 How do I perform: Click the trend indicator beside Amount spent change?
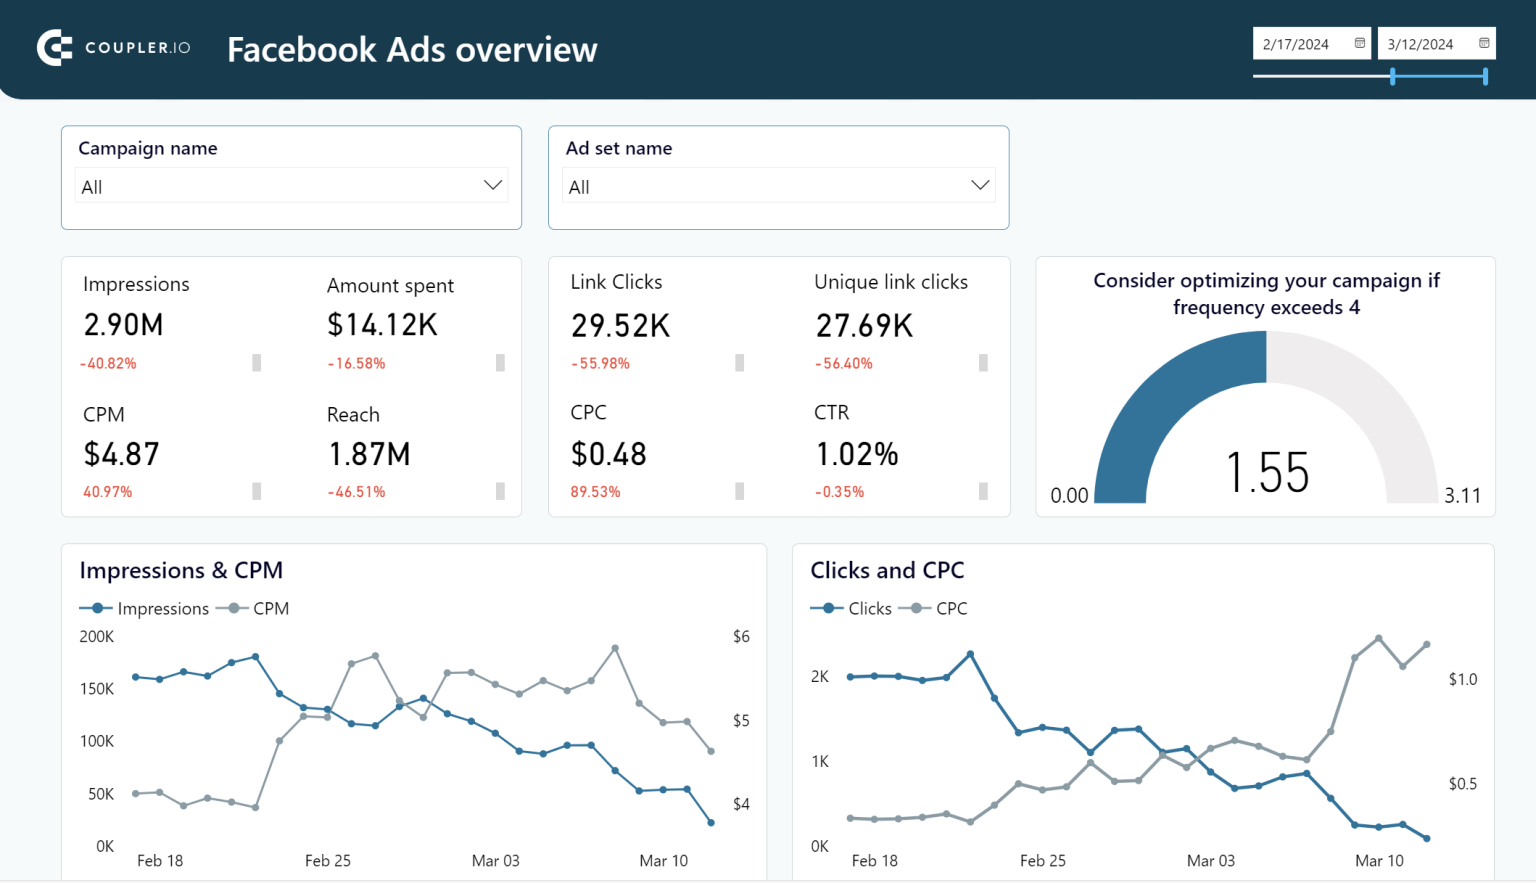[x=500, y=362]
